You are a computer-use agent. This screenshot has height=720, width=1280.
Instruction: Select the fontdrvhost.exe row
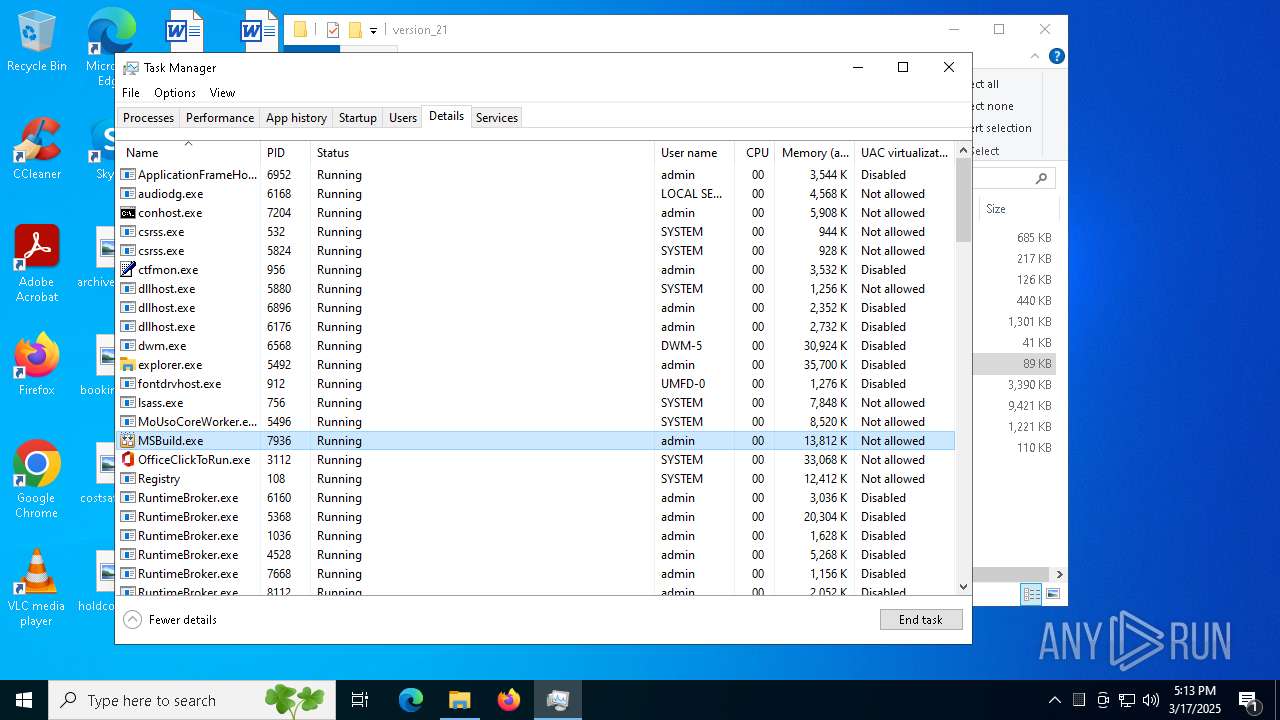(x=536, y=384)
